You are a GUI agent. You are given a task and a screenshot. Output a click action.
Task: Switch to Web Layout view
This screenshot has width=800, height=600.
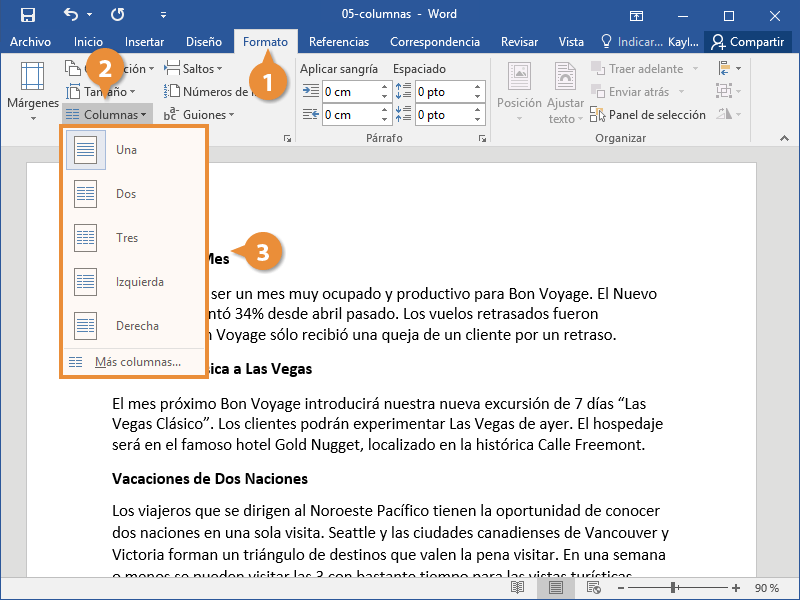pyautogui.click(x=594, y=588)
